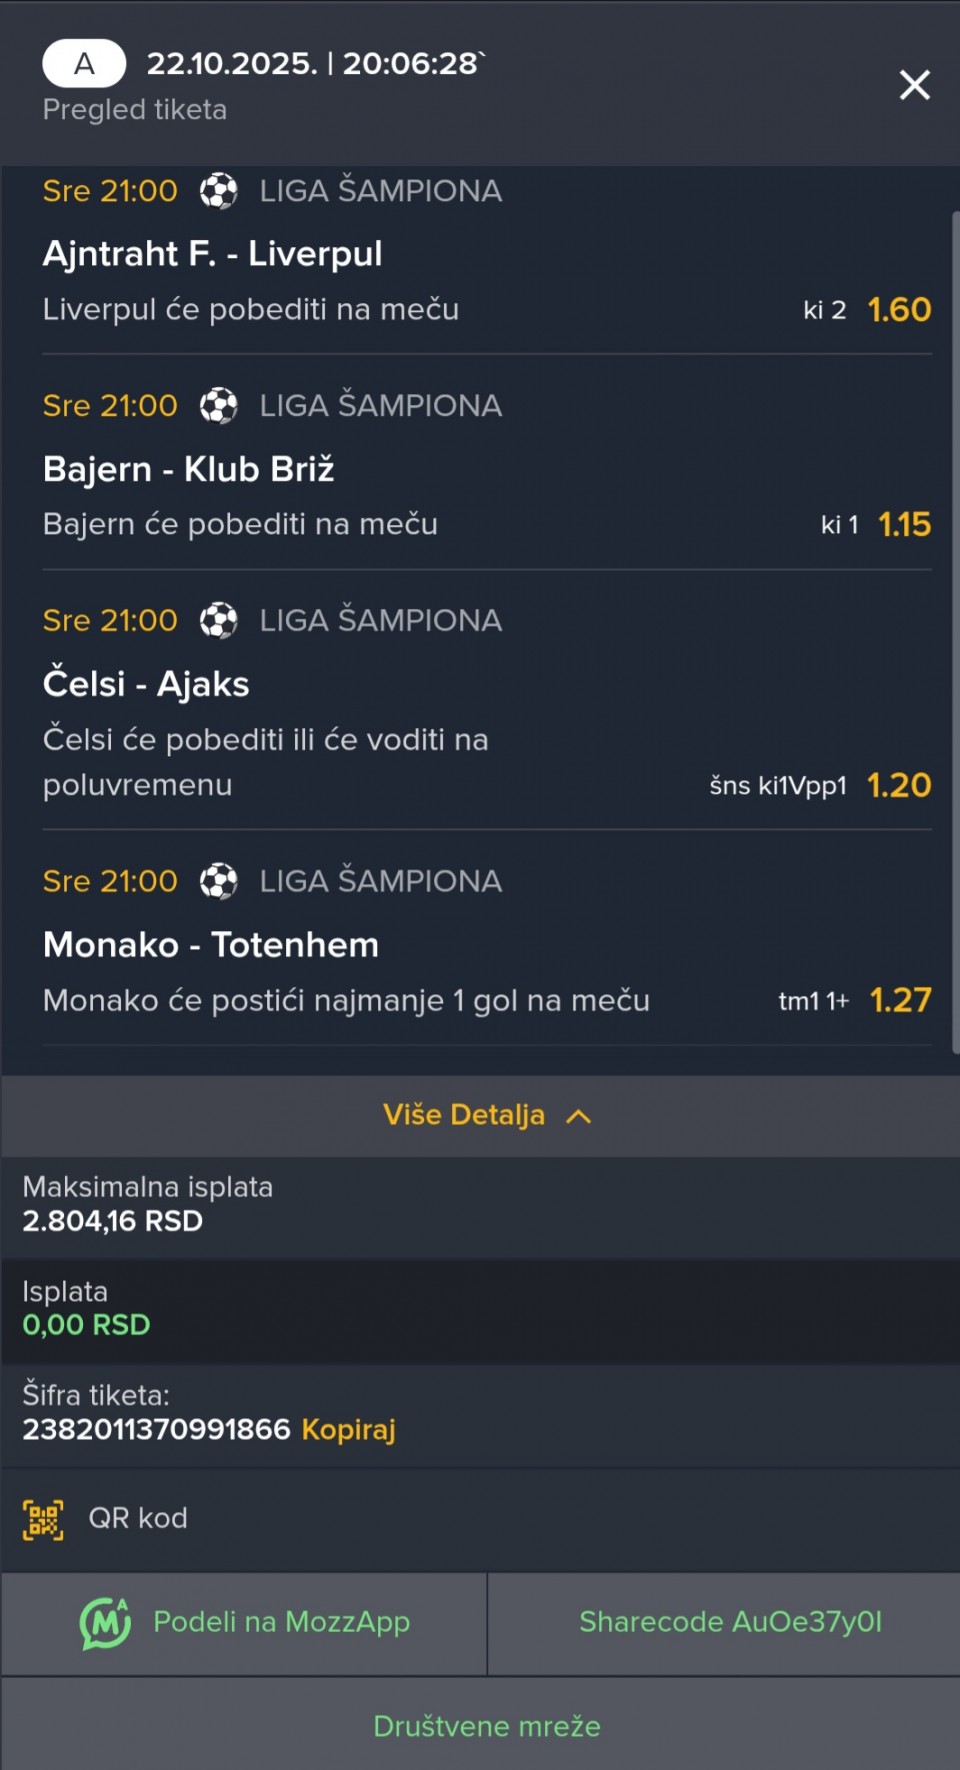Share ticket via Podeli na MozzApp

point(281,1622)
